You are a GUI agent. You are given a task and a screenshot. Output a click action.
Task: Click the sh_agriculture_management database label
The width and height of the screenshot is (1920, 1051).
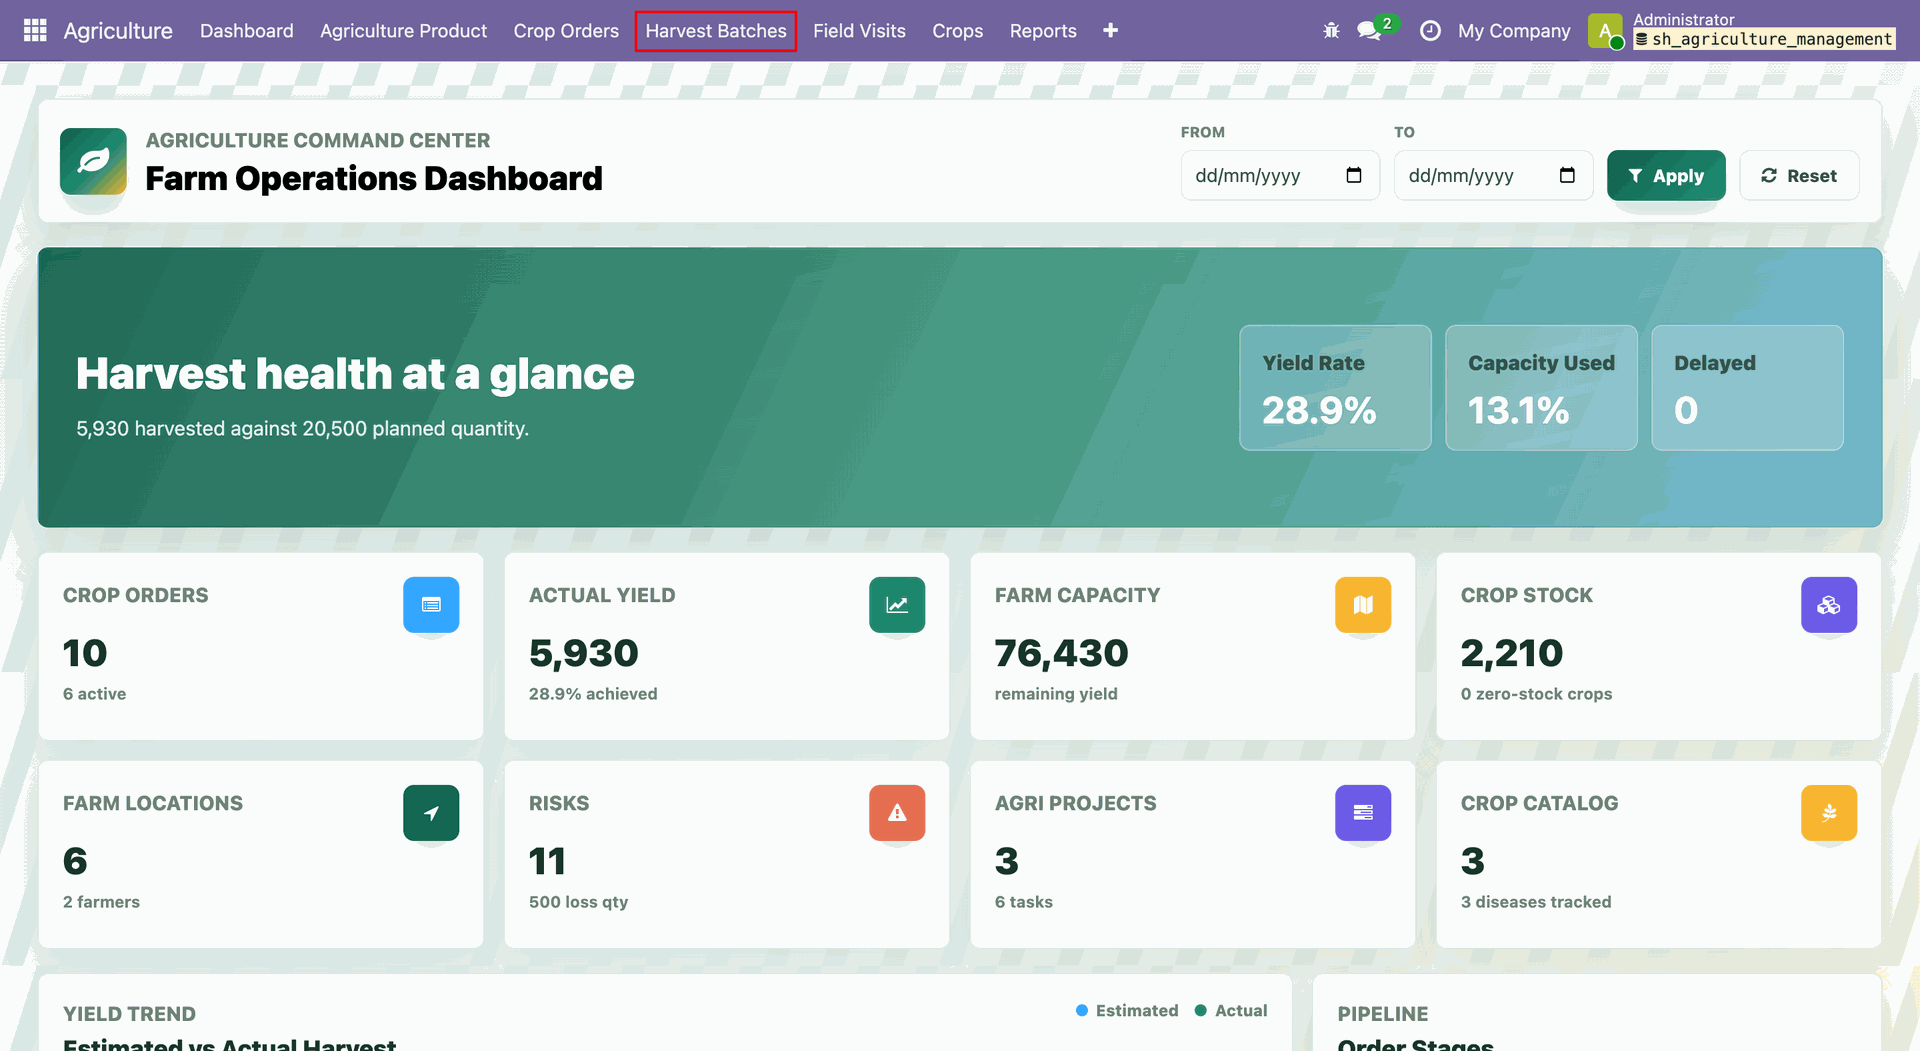pyautogui.click(x=1764, y=39)
